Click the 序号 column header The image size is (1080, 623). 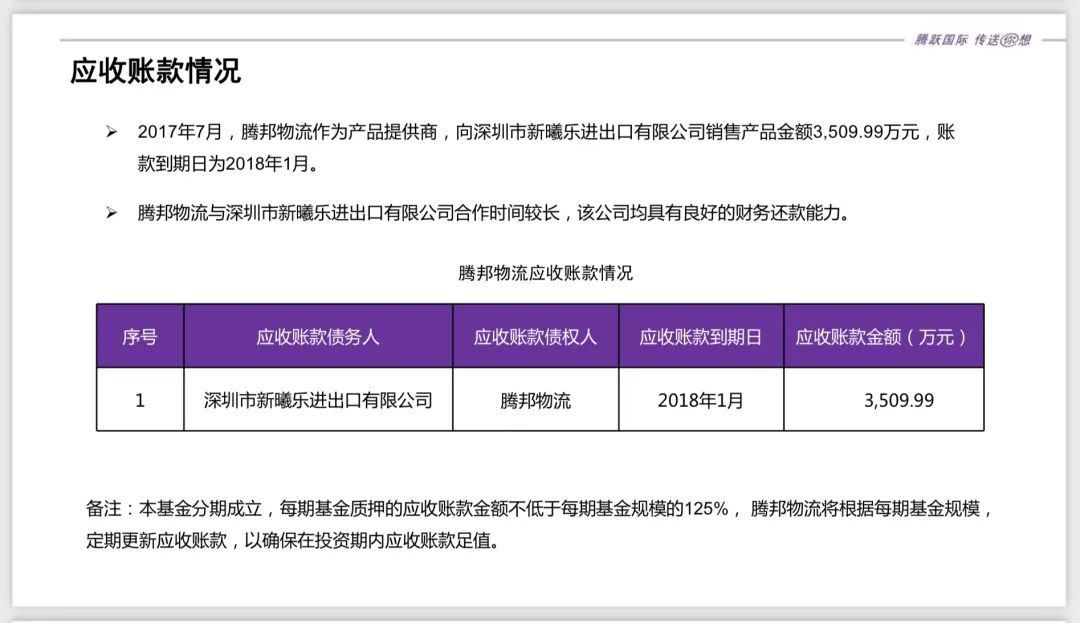(140, 336)
